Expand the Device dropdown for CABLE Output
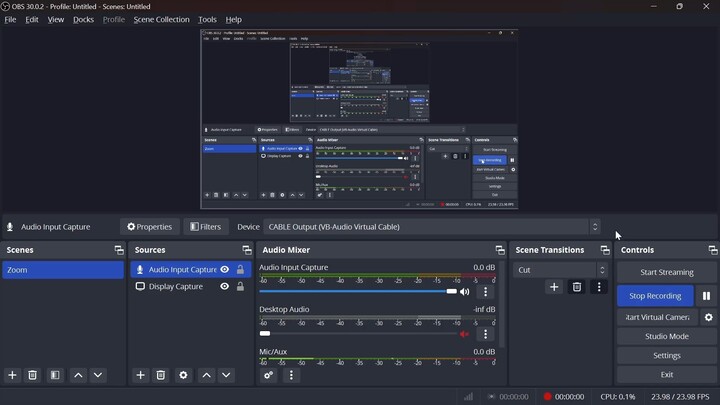Screen dimensions: 720x405 [595, 227]
